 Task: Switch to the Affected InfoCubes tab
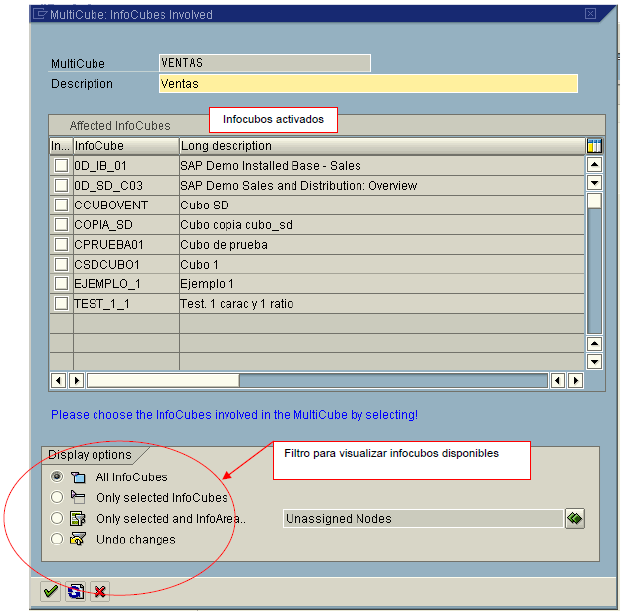pos(119,126)
